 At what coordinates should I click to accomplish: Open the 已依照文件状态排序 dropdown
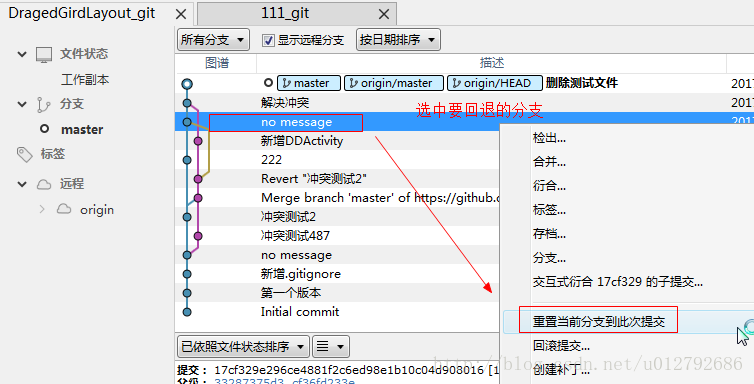point(243,347)
